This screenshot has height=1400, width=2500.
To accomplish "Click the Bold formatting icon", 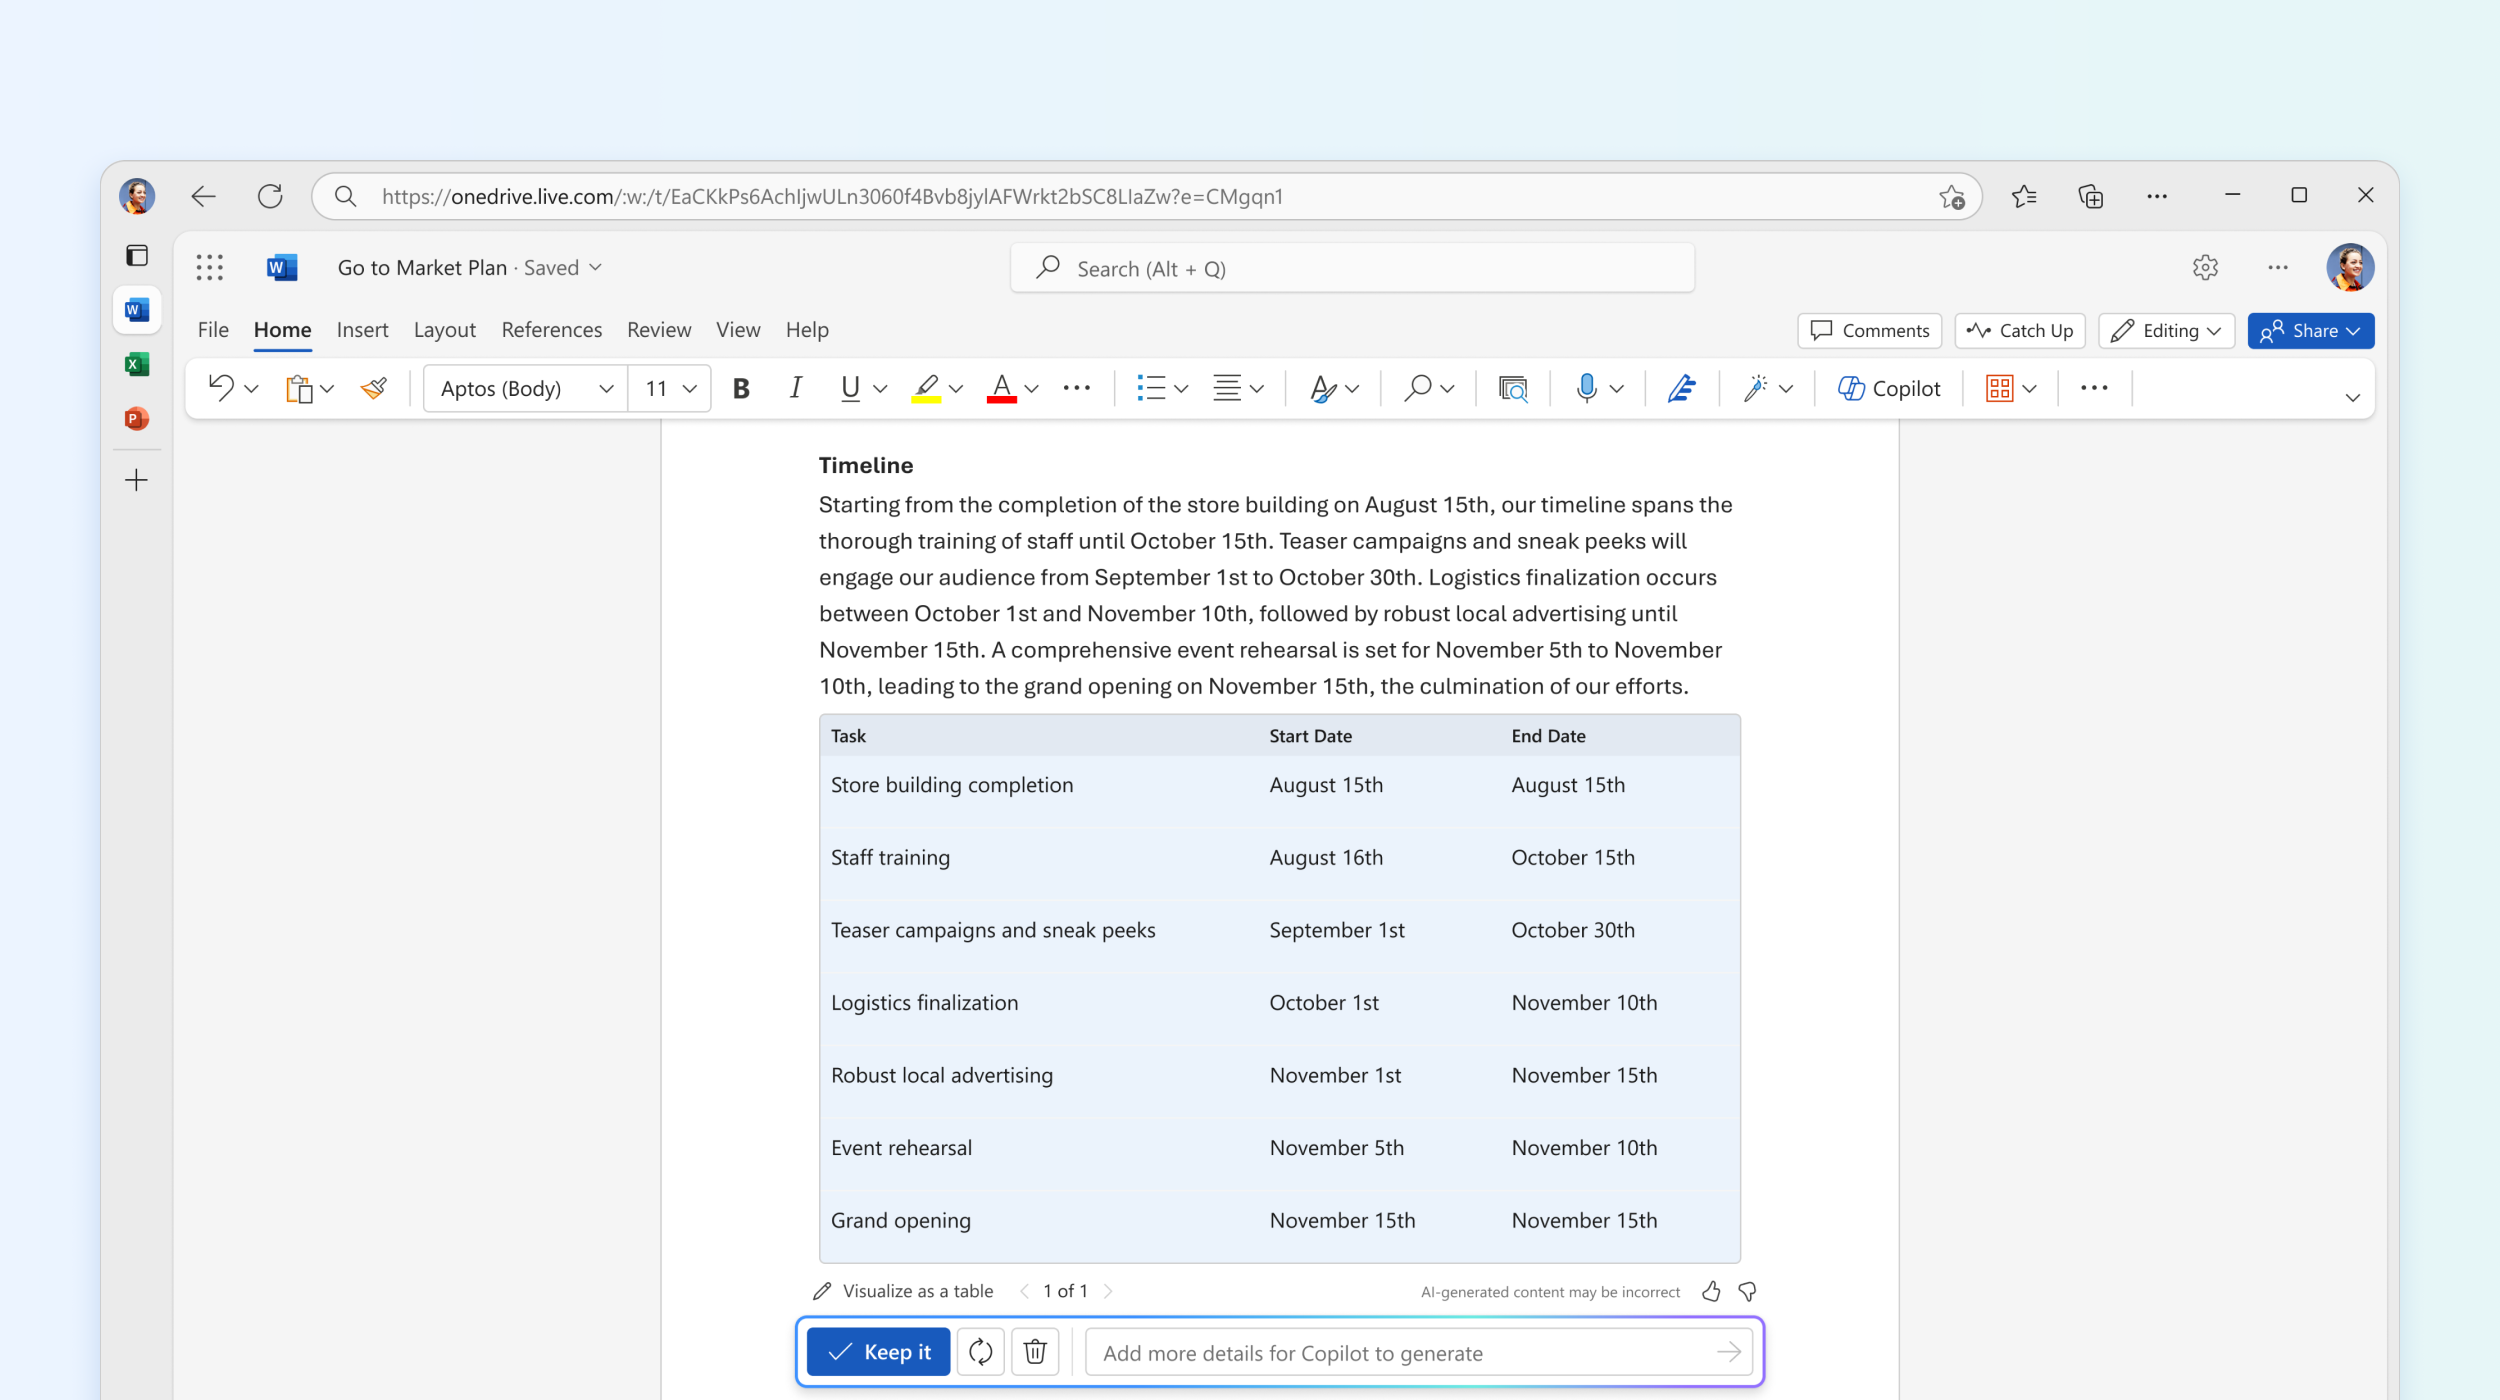I will click(740, 387).
